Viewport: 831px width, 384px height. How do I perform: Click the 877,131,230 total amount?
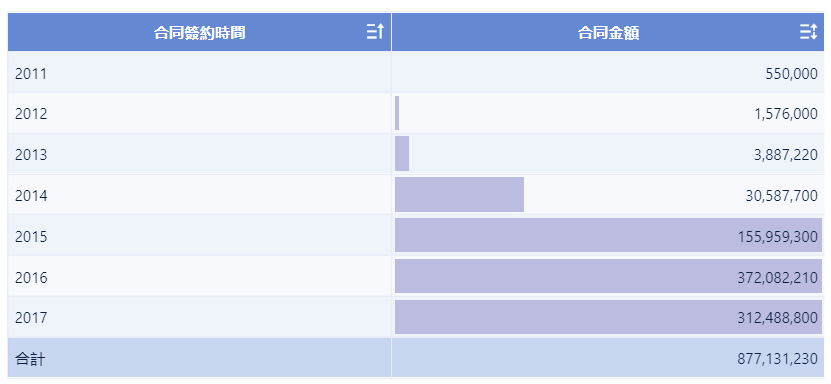pyautogui.click(x=777, y=359)
